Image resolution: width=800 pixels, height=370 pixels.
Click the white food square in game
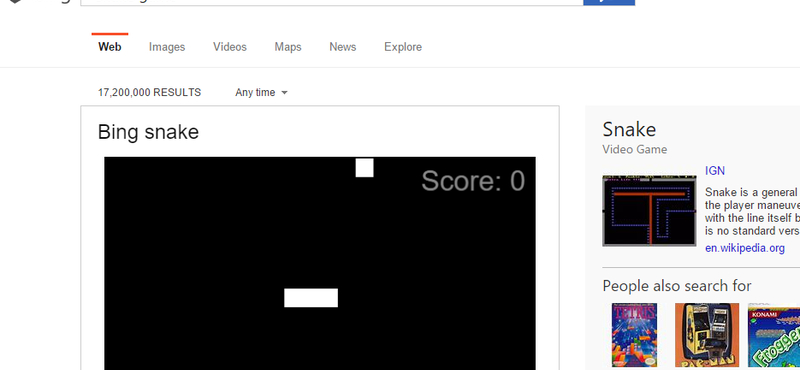coord(364,168)
